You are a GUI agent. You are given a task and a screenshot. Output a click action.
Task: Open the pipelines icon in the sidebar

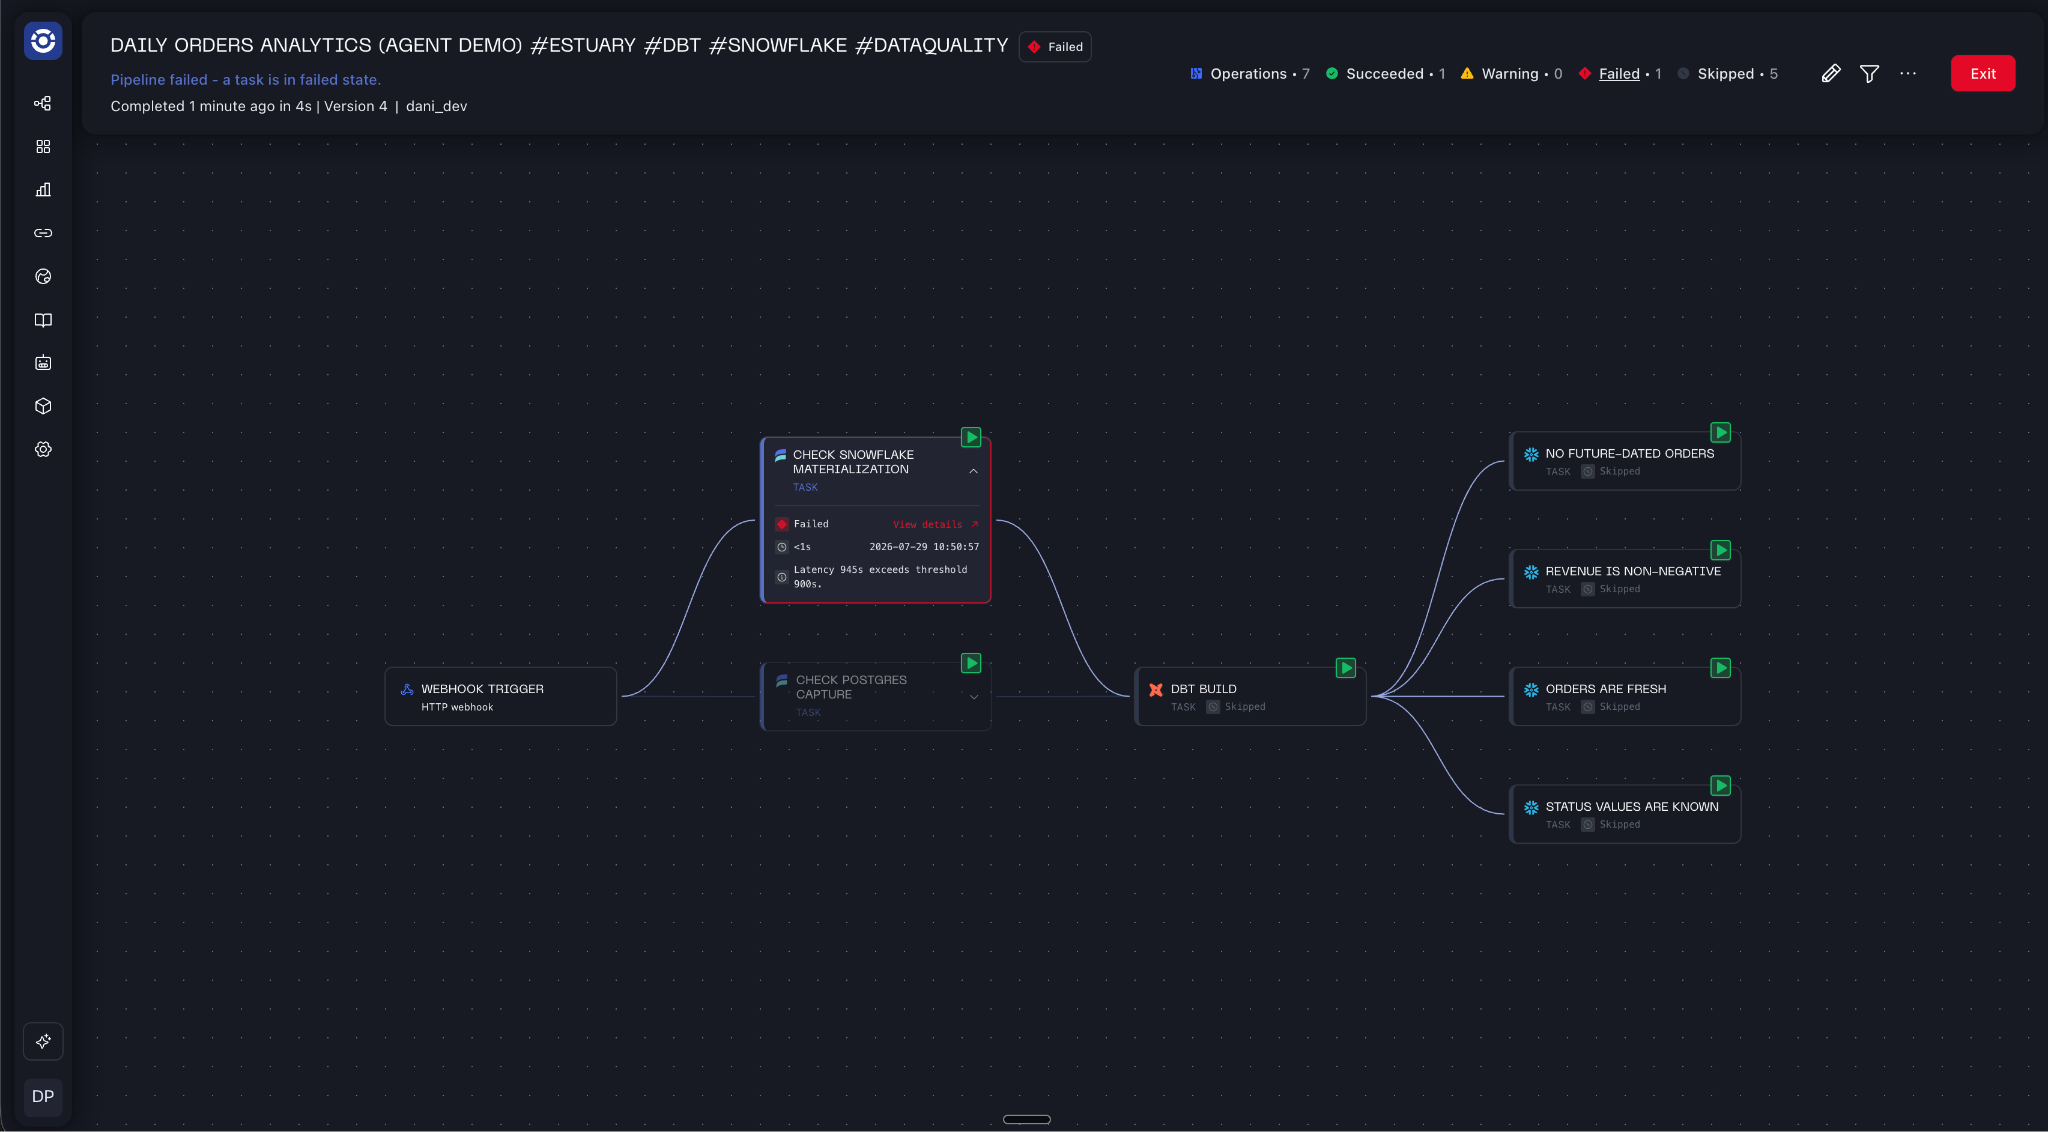click(43, 103)
